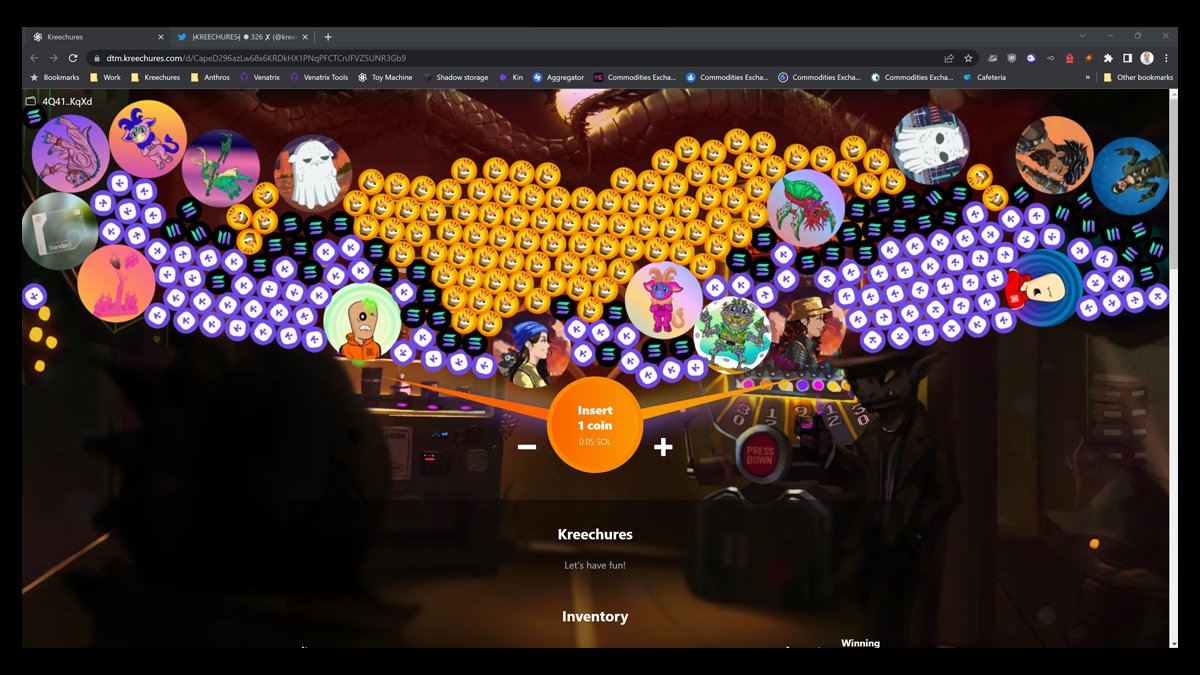Bookmark this page with the star icon
Image resolution: width=1200 pixels, height=675 pixels.
[968, 58]
